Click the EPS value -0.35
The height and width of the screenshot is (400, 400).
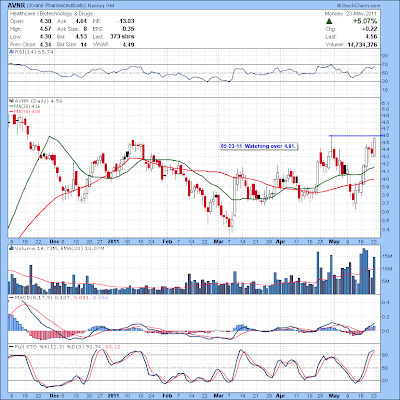pos(128,29)
